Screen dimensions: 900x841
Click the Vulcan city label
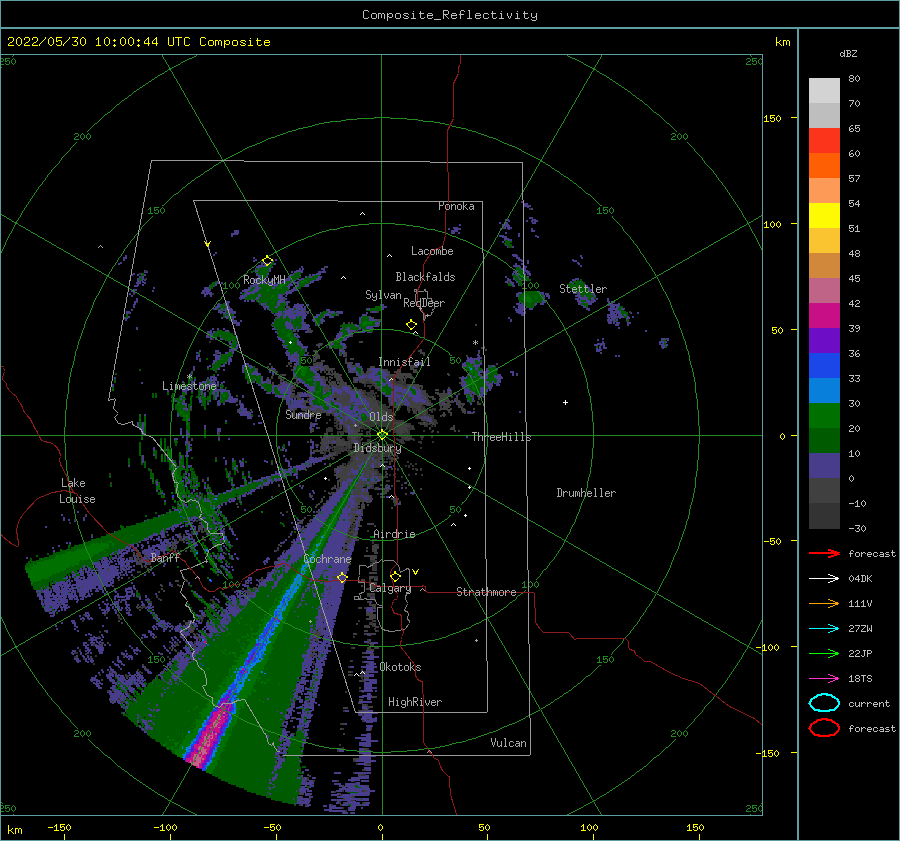point(509,743)
